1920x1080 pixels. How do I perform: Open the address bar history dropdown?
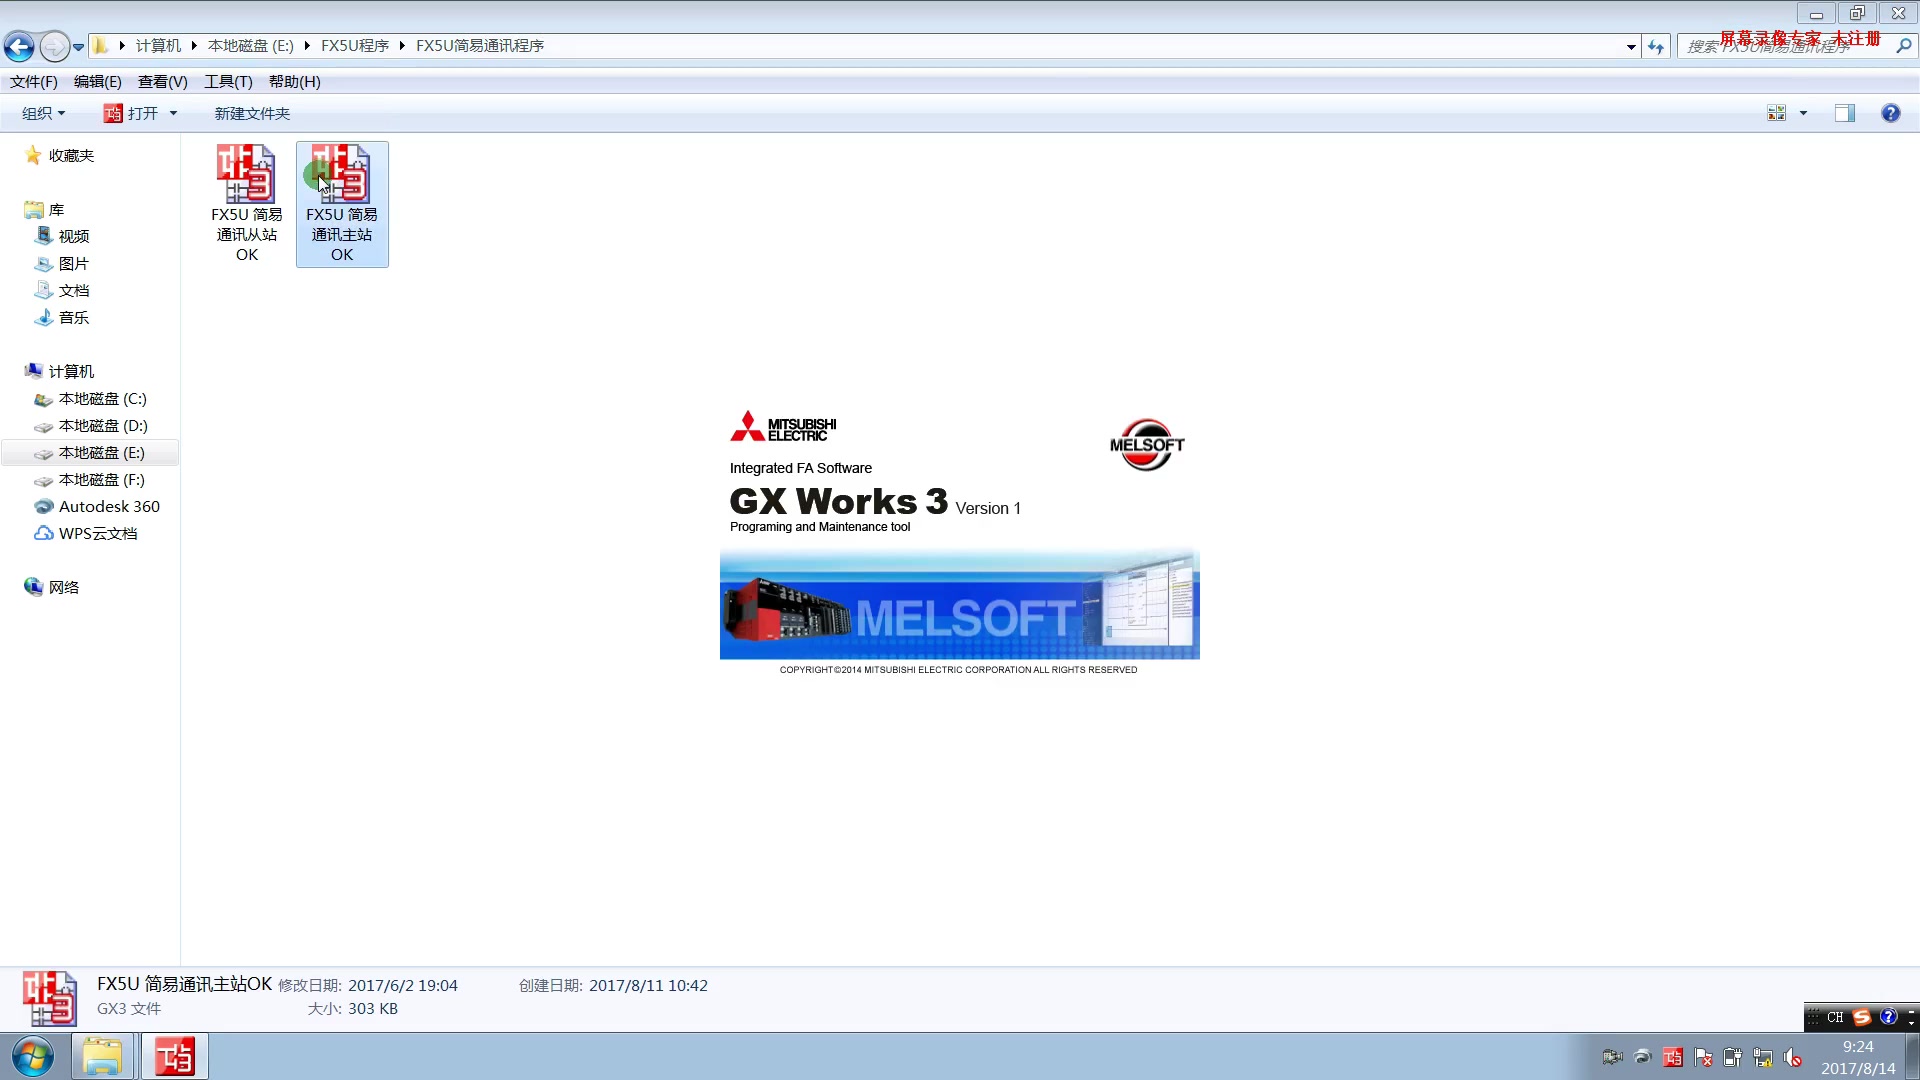pyautogui.click(x=1631, y=47)
